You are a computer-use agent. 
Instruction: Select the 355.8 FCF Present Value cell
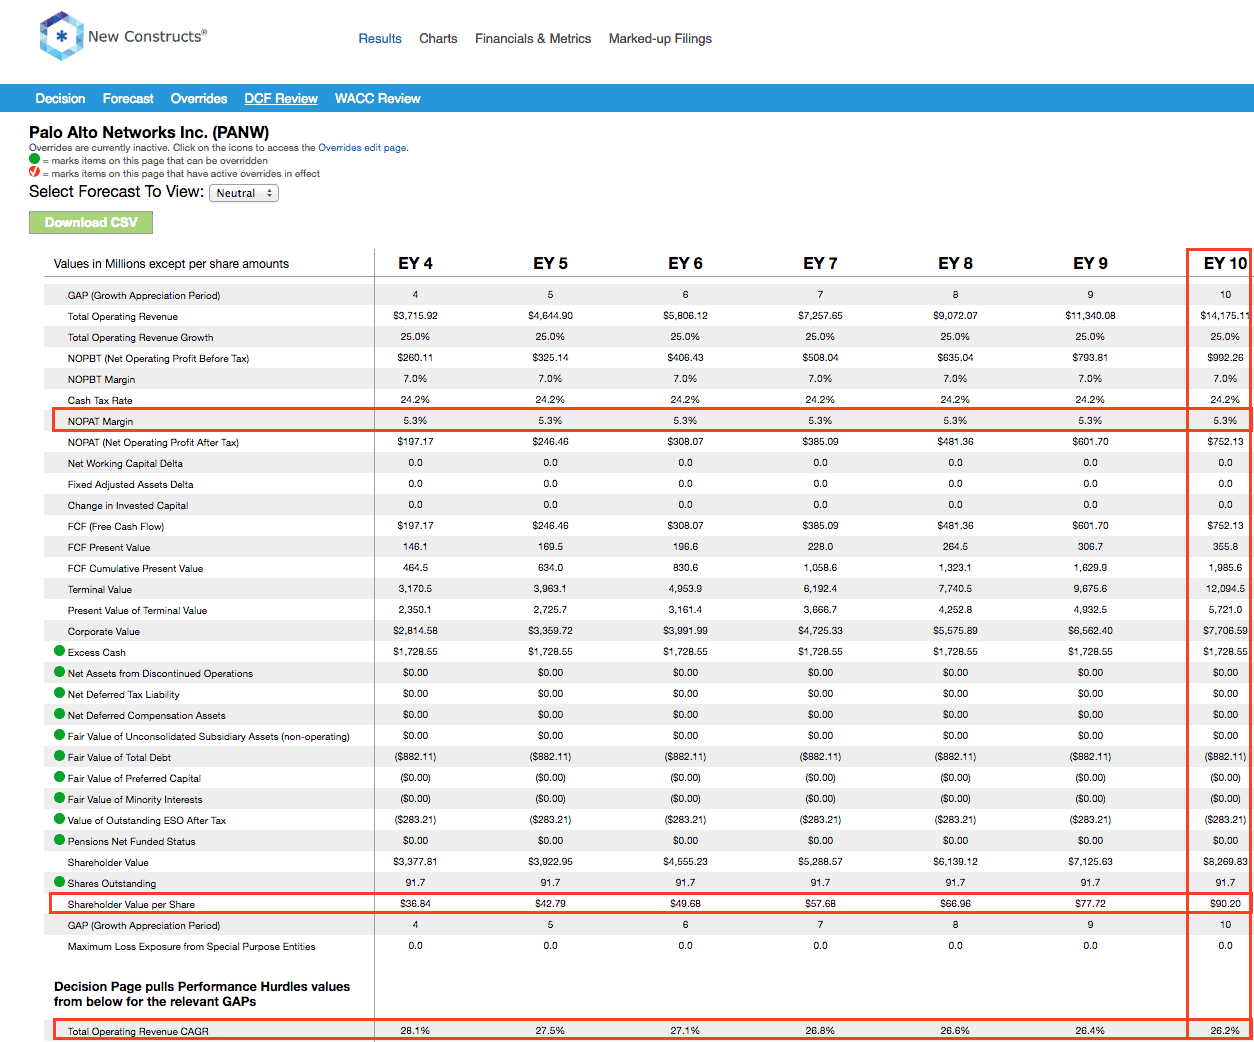tap(1225, 547)
